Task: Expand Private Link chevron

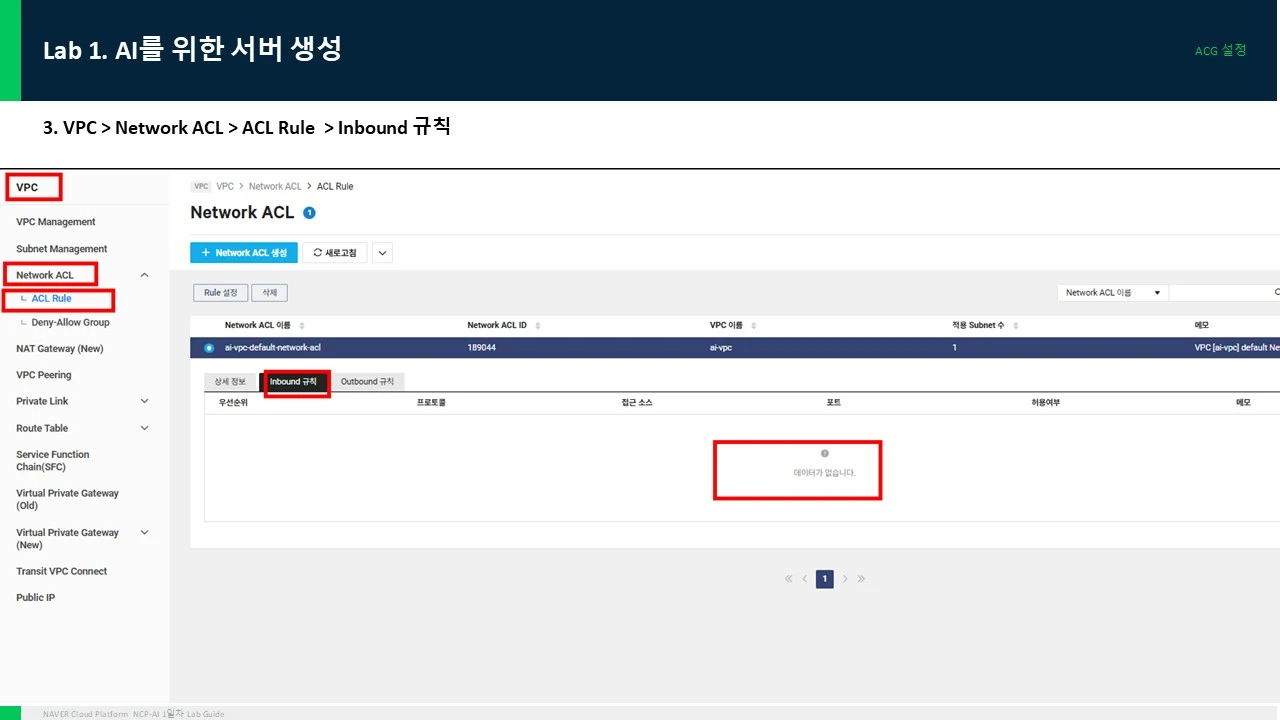Action: click(x=144, y=401)
